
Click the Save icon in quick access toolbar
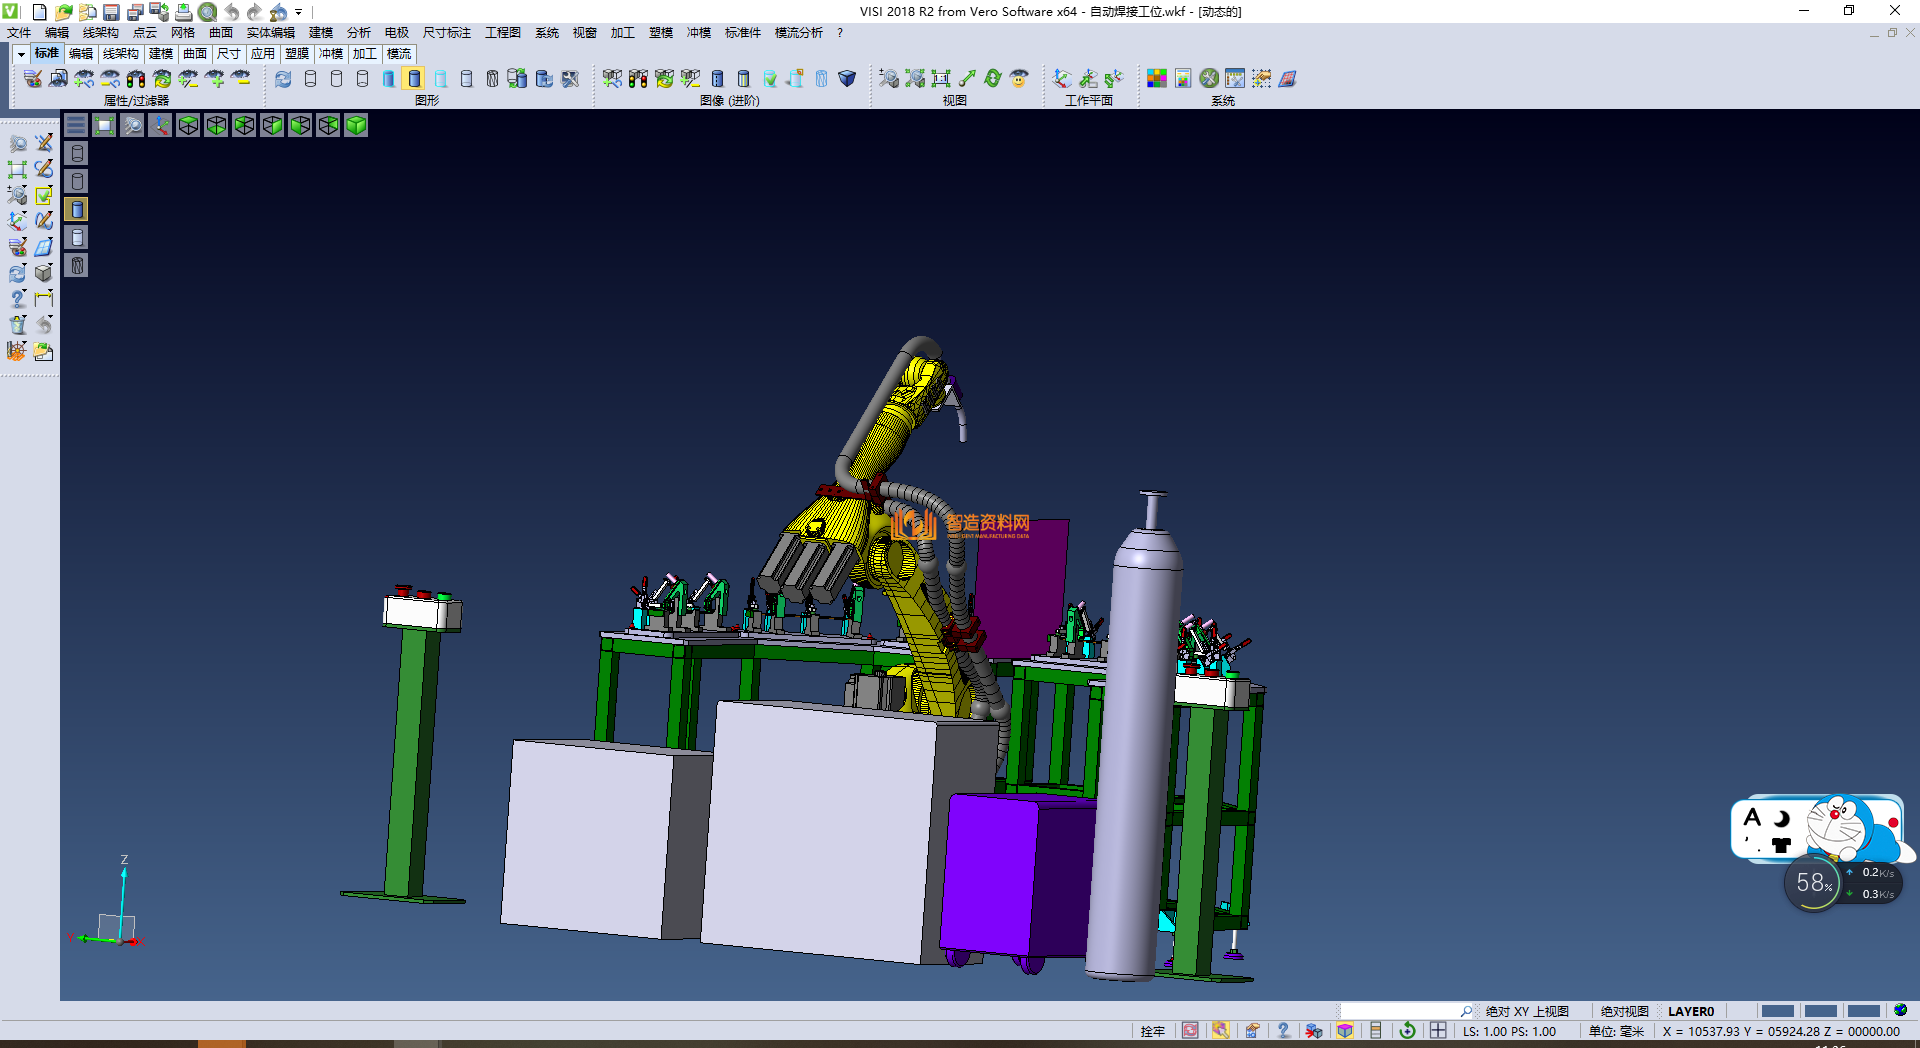point(111,12)
